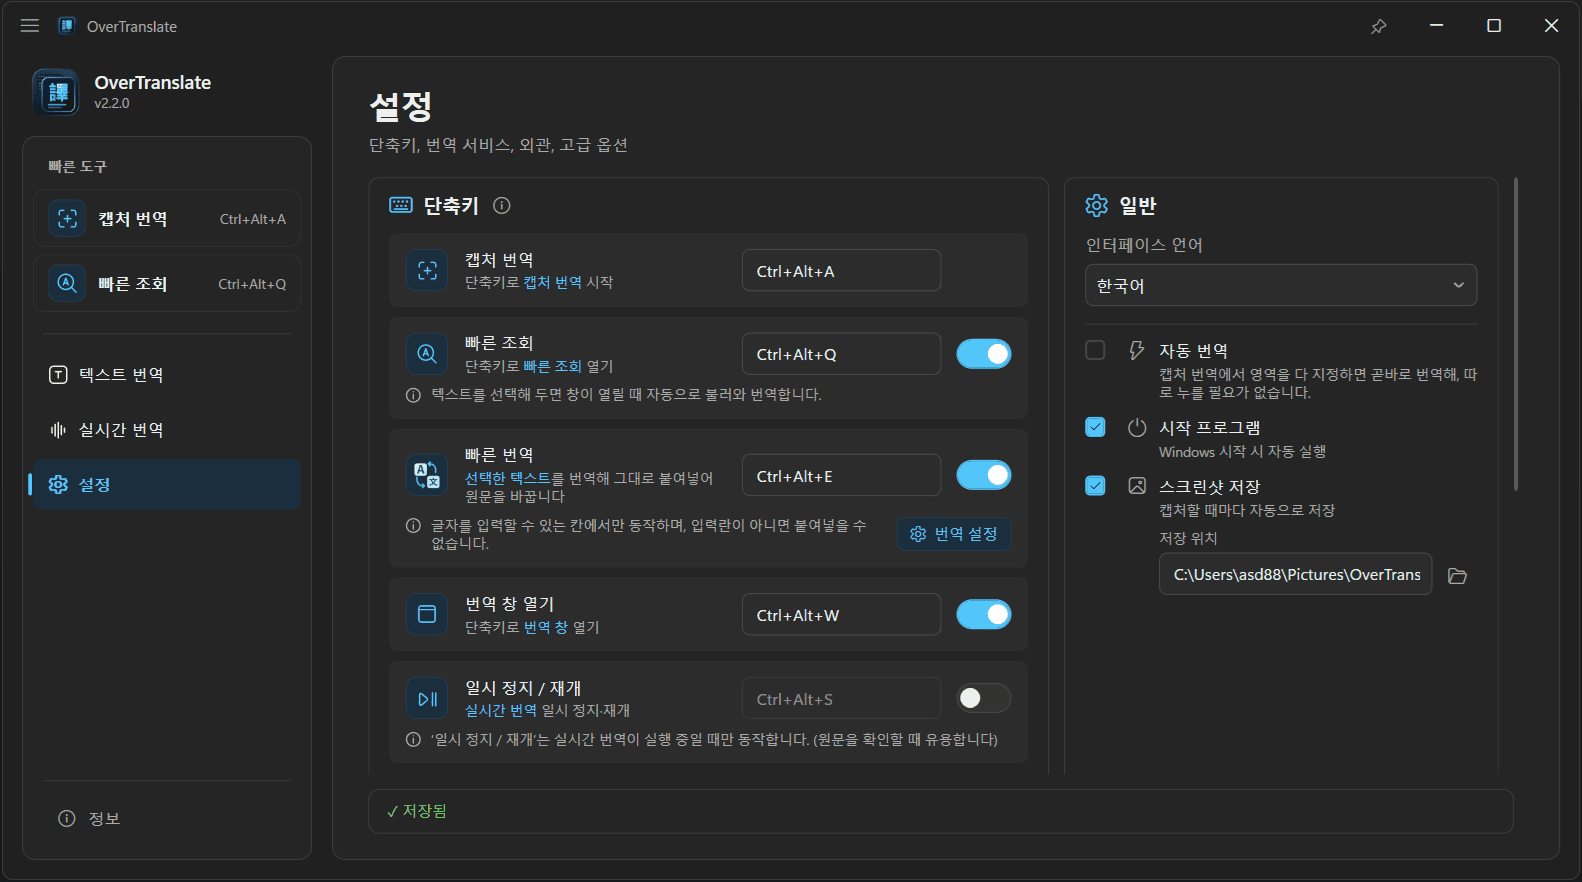The image size is (1582, 882).
Task: Edit the Ctrl+Alt+Q shortcut field
Action: coord(841,354)
